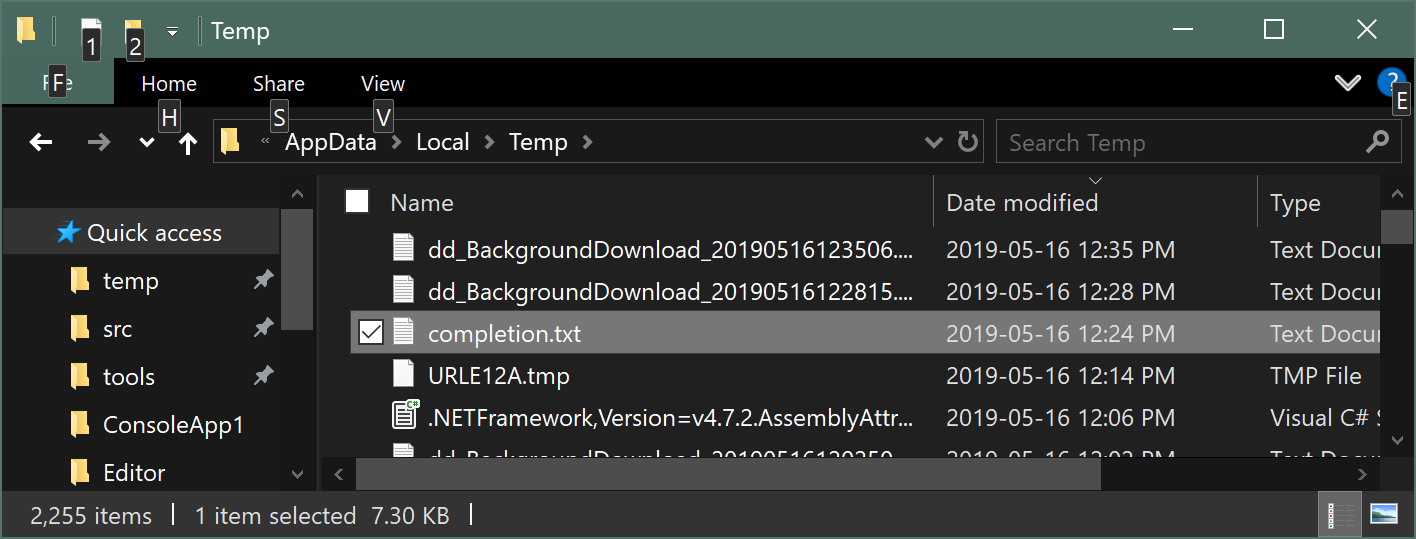Go forward with the Forward arrow

(x=98, y=142)
